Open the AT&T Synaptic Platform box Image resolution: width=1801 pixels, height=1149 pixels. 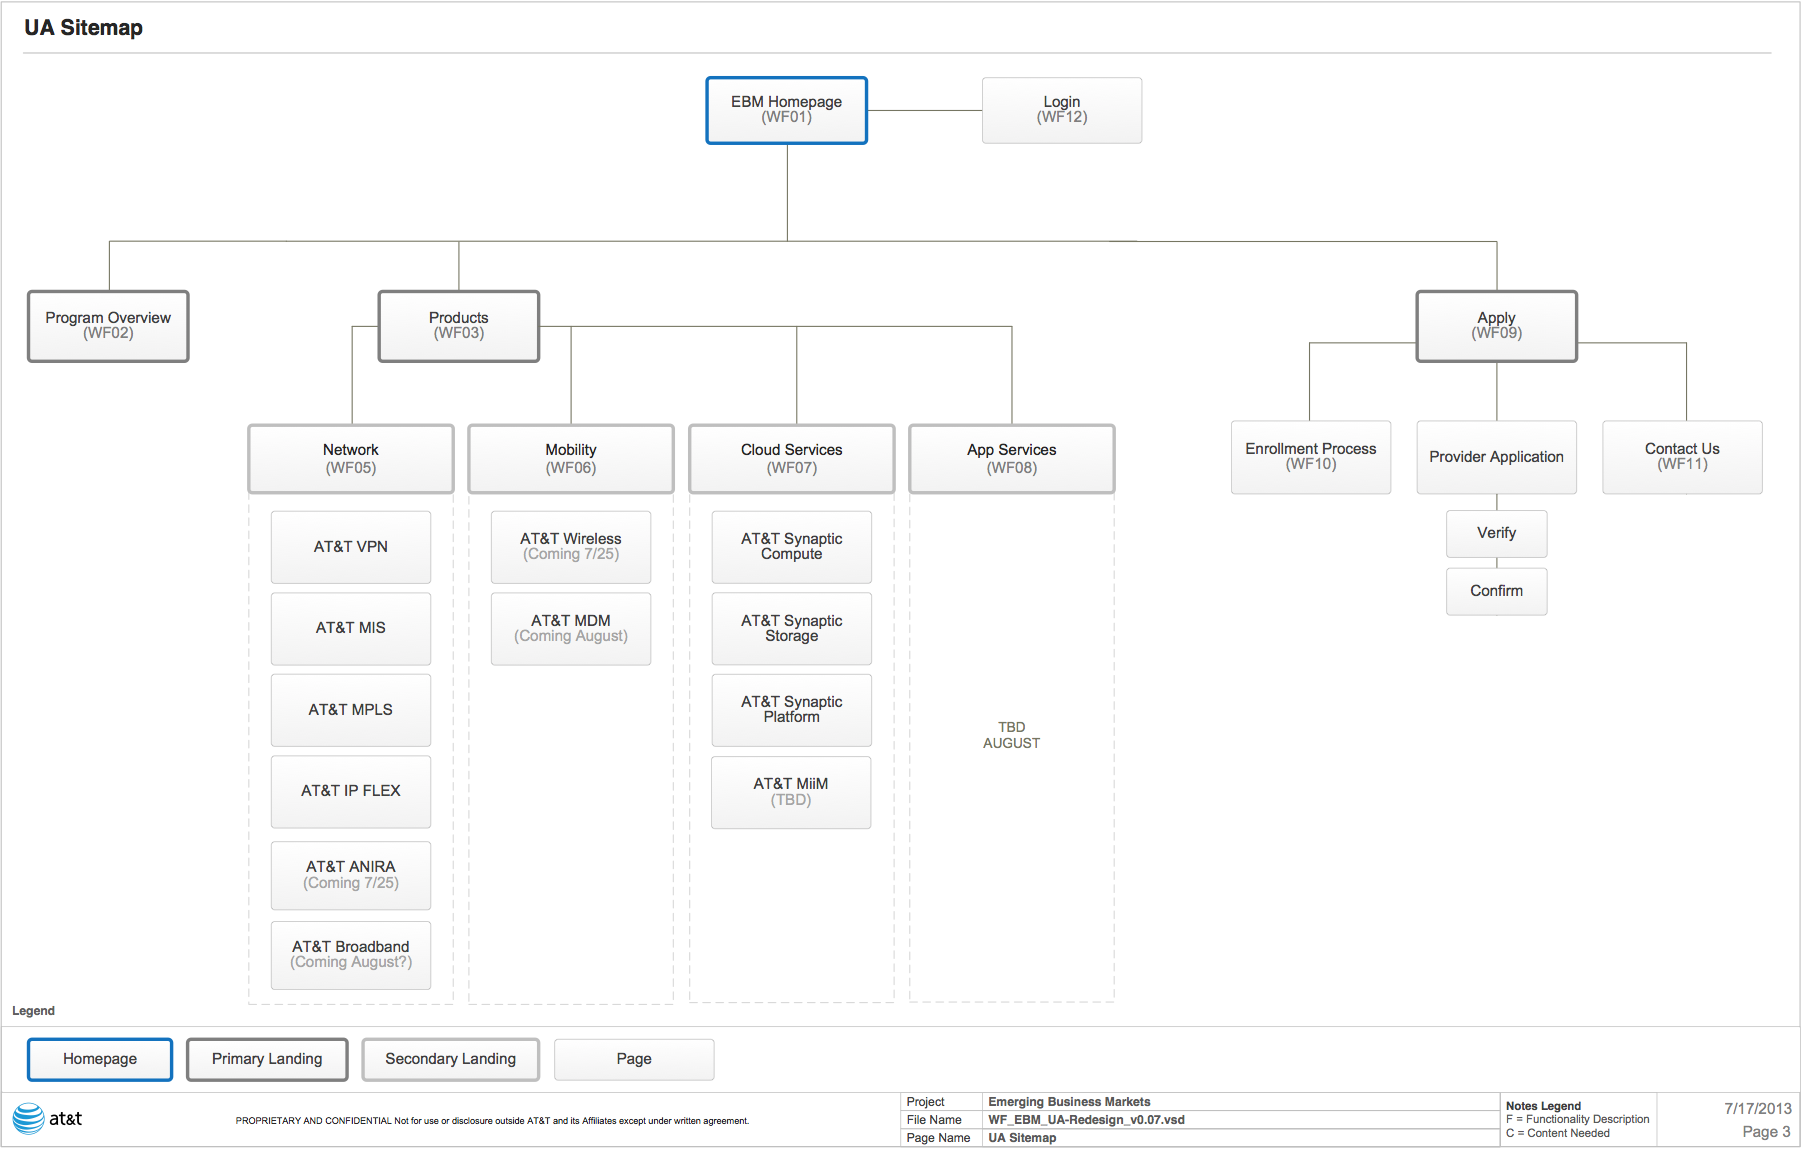792,710
